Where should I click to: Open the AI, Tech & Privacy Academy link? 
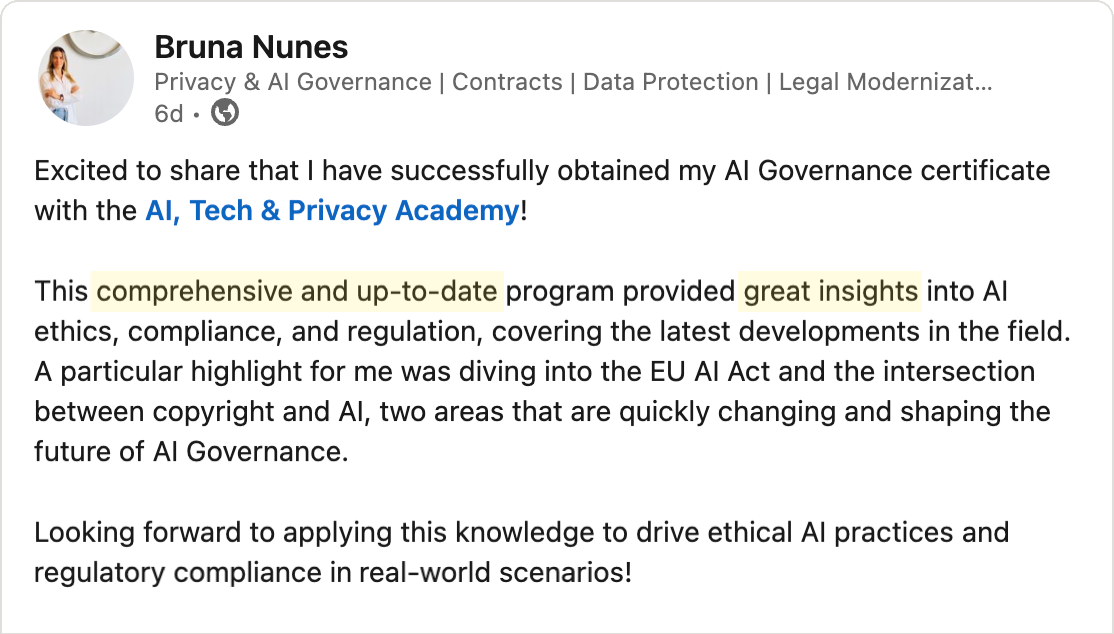pyautogui.click(x=332, y=211)
